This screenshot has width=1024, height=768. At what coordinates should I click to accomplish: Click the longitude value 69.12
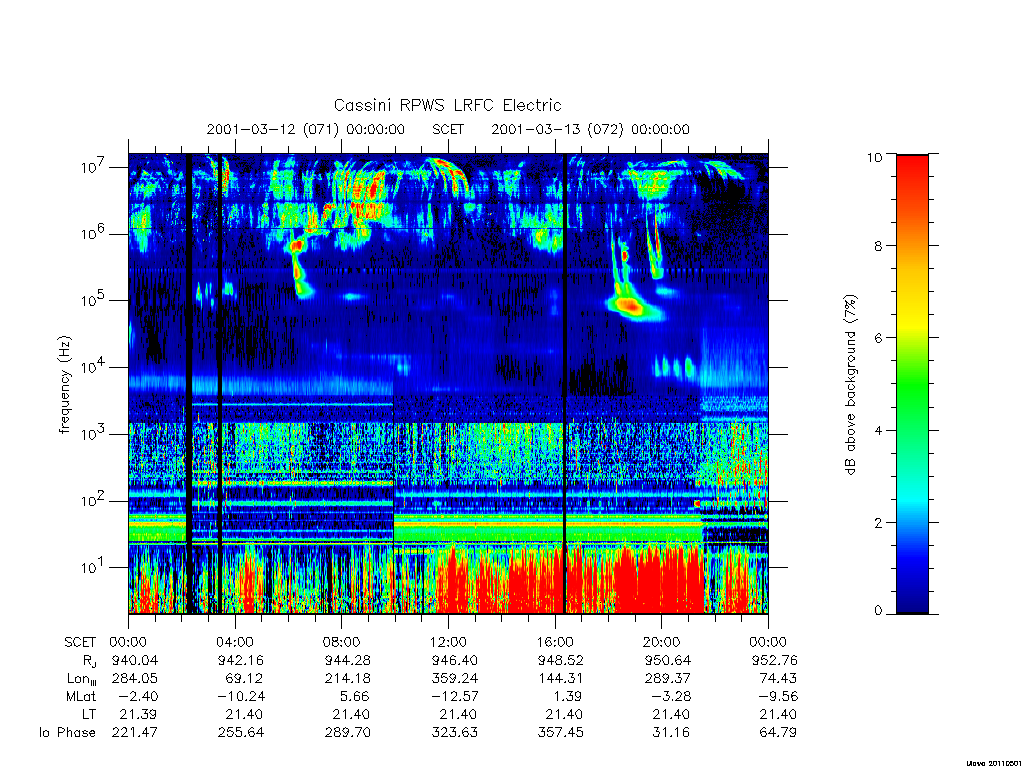(245, 679)
